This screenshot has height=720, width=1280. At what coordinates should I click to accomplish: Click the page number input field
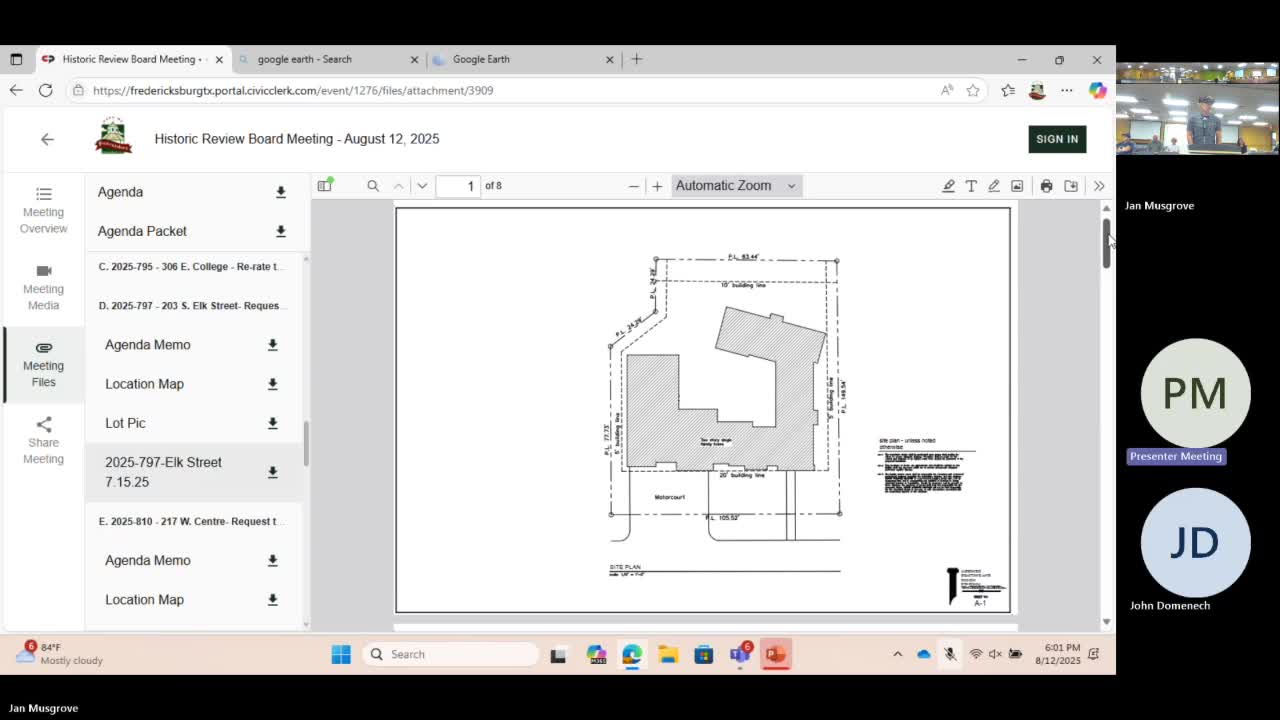pos(458,186)
